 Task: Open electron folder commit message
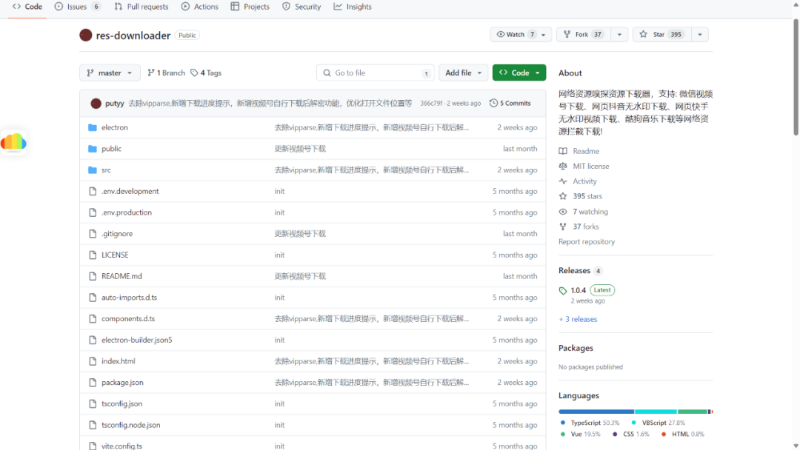click(371, 128)
